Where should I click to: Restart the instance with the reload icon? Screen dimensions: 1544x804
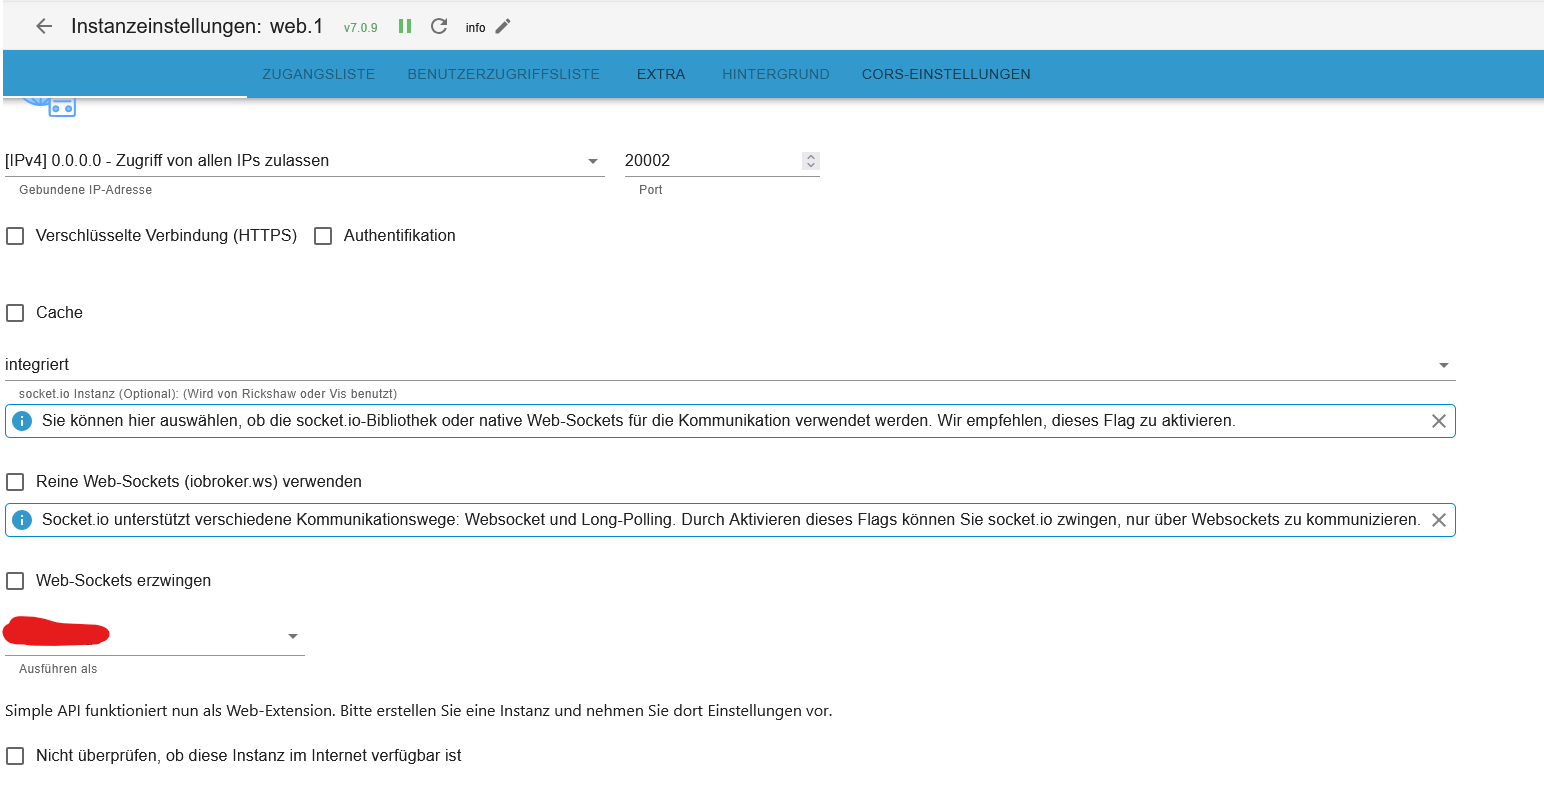click(439, 27)
